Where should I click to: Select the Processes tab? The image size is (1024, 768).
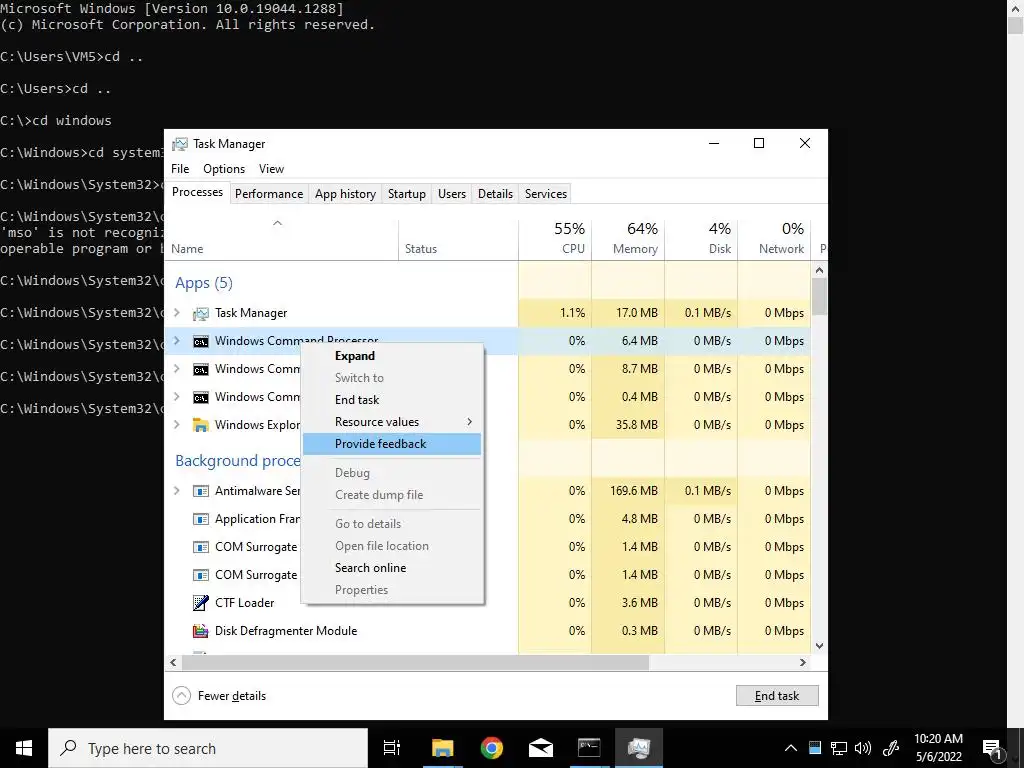[x=197, y=192]
